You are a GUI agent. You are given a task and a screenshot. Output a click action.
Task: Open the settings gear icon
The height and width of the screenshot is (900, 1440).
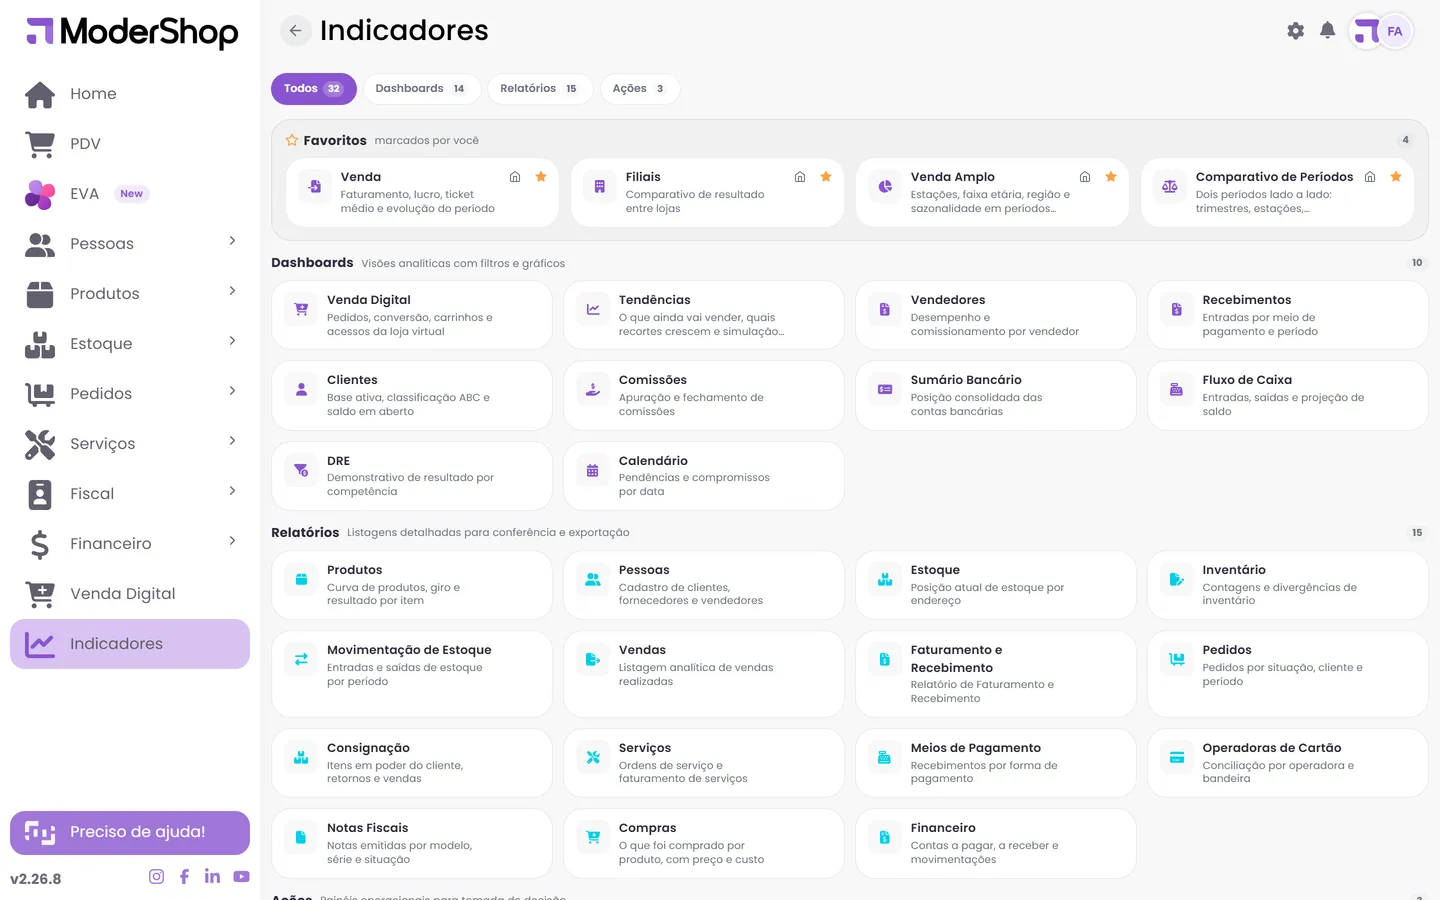pos(1295,31)
